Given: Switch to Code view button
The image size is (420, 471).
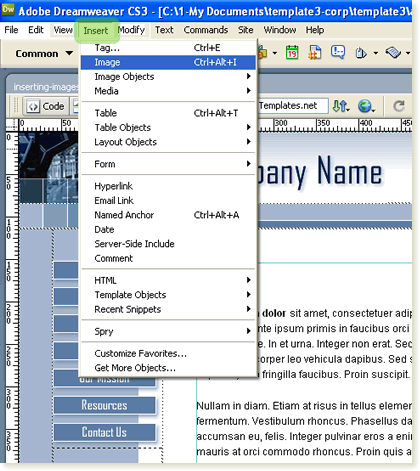Looking at the screenshot, I should [46, 106].
